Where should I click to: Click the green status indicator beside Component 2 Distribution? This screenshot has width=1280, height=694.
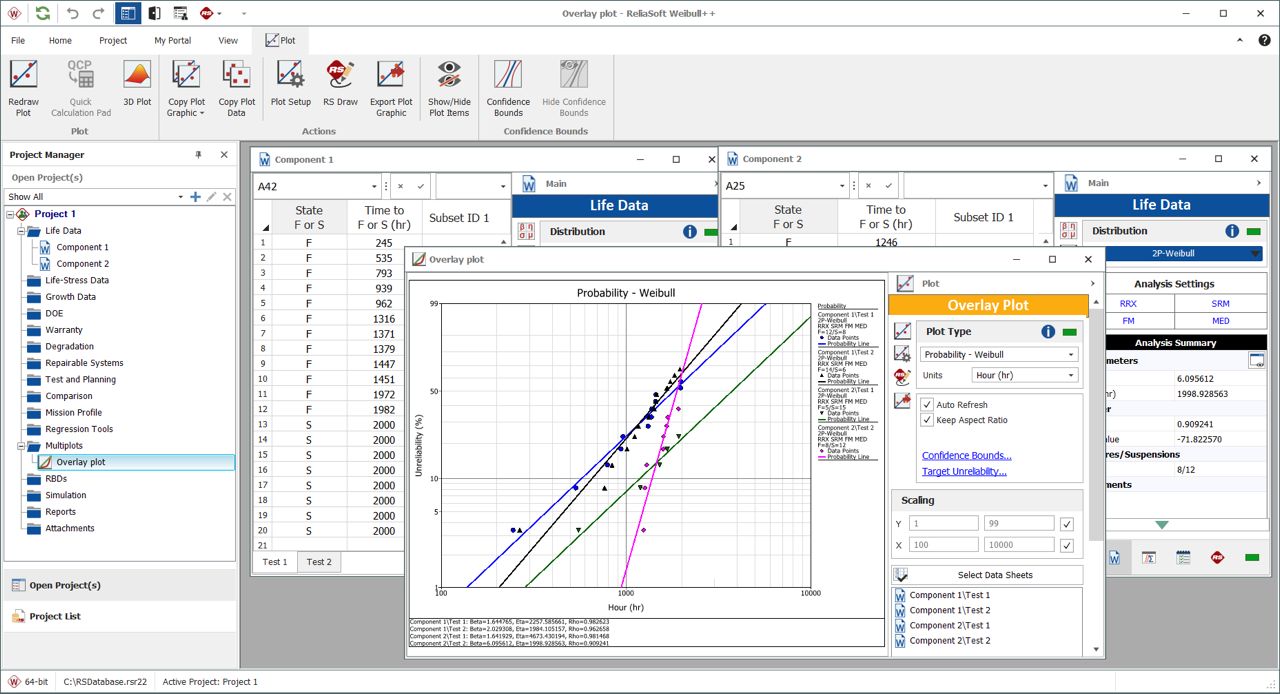[1253, 231]
